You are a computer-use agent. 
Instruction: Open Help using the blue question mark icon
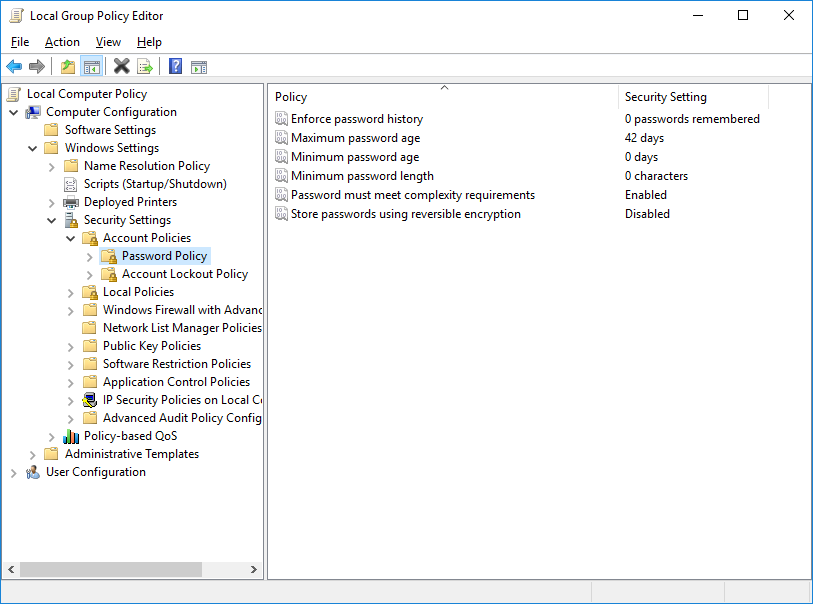[173, 66]
